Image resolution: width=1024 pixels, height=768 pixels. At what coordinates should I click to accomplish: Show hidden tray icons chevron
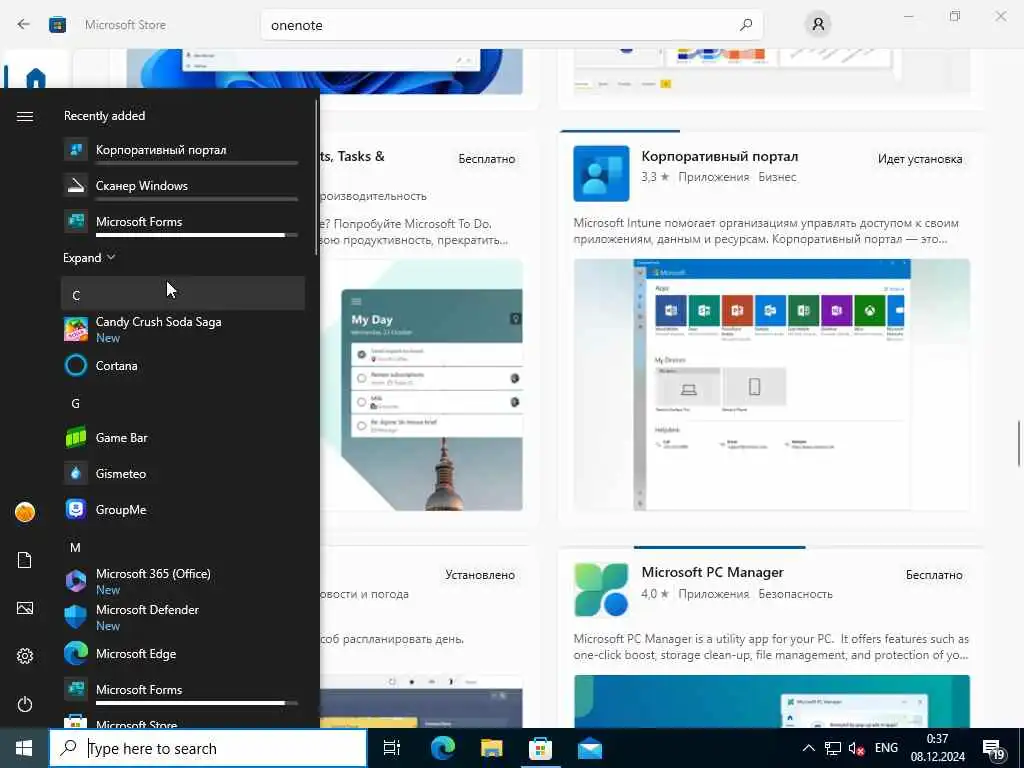point(808,748)
